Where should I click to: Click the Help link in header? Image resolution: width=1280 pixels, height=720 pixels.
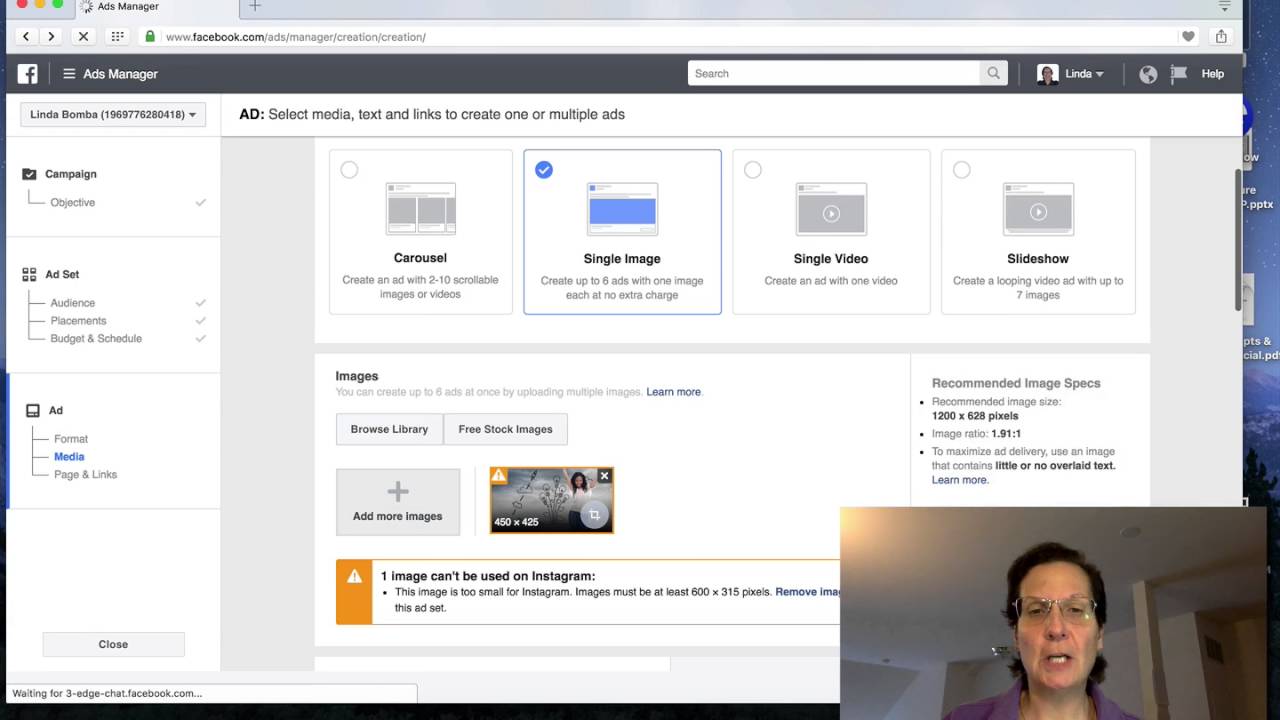coord(1212,74)
